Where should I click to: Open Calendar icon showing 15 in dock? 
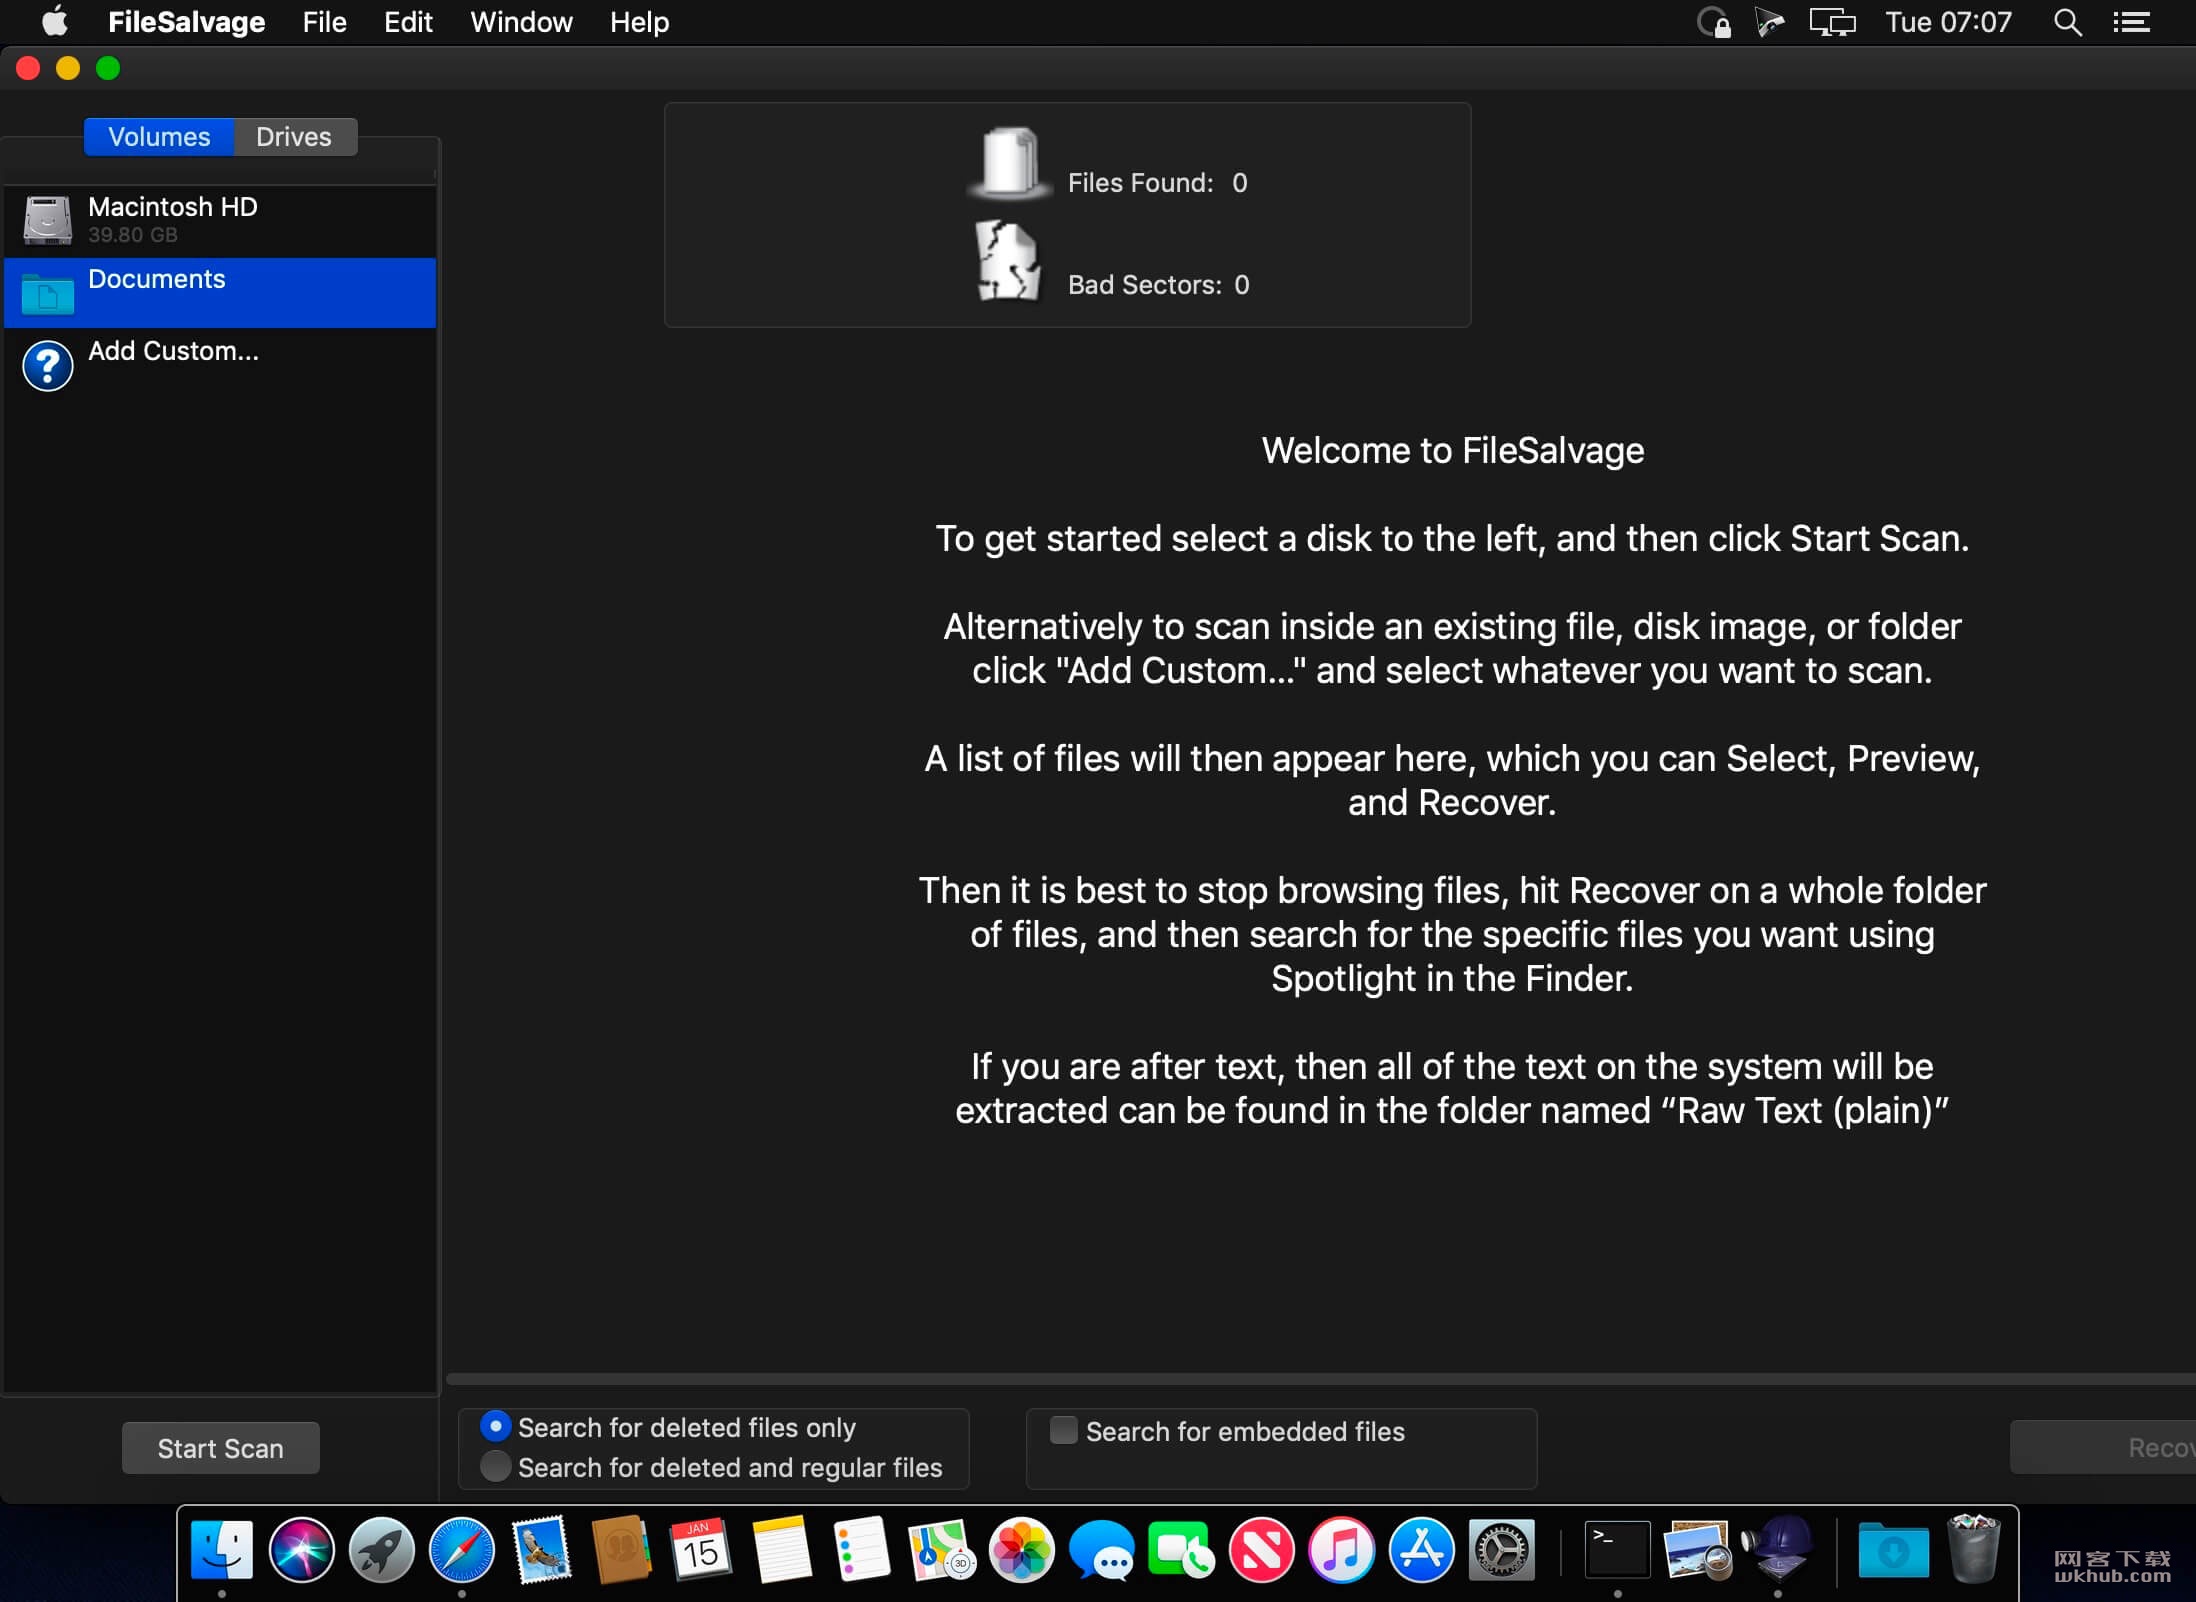[x=701, y=1550]
